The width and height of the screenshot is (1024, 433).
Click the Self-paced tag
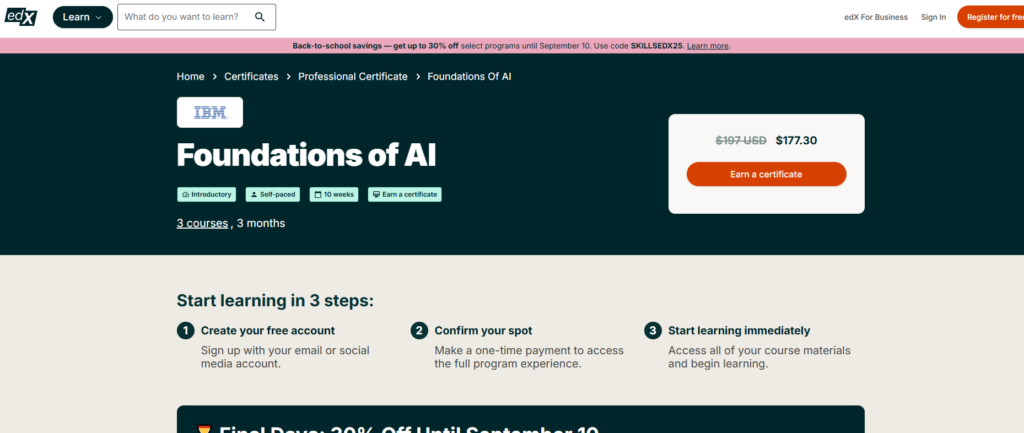[273, 195]
